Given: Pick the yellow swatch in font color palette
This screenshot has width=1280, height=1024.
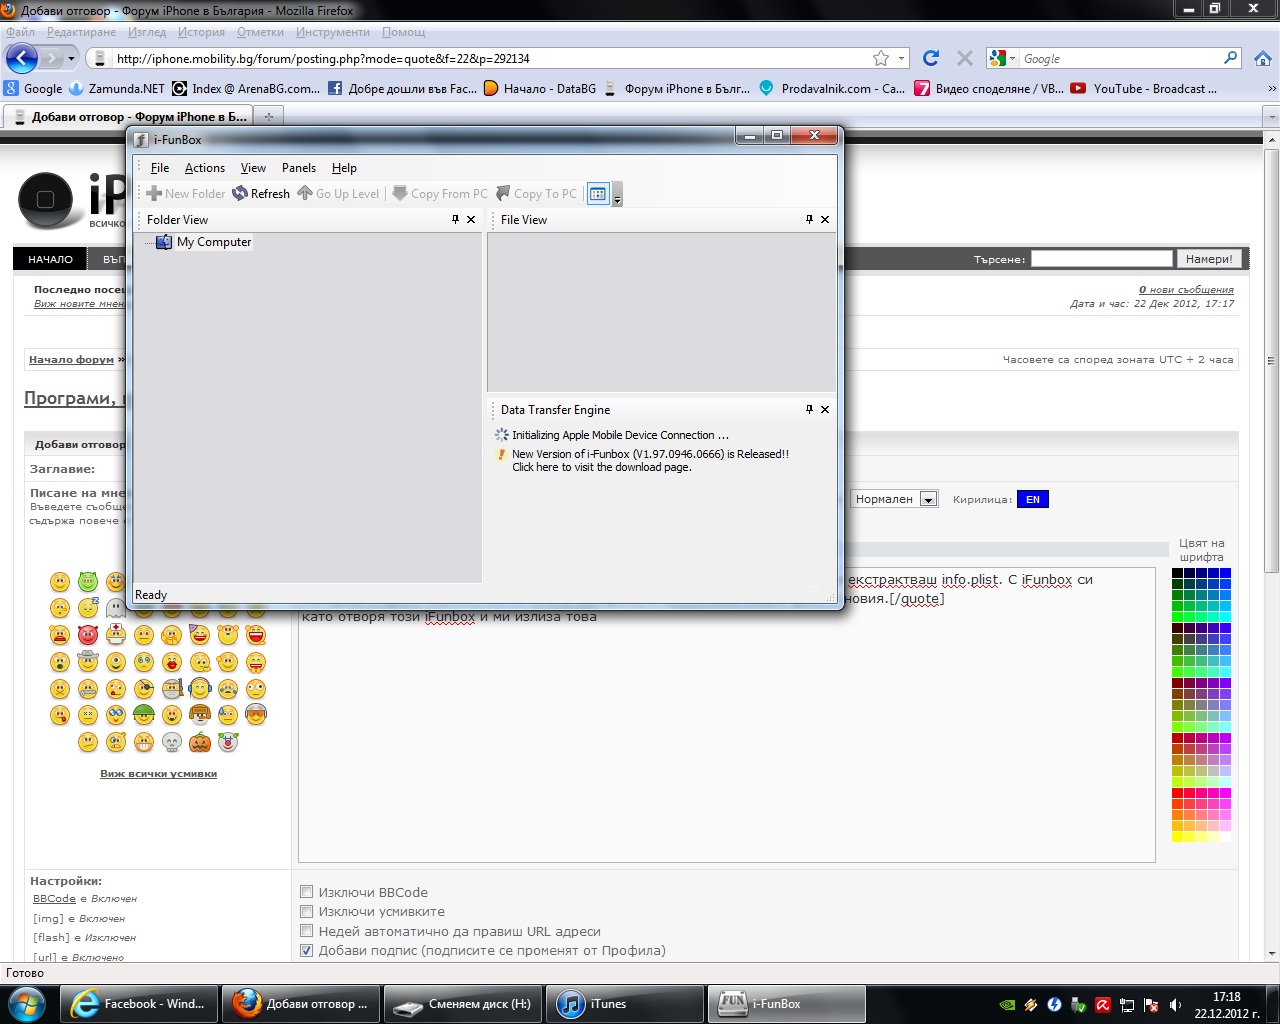Looking at the screenshot, I should 1177,837.
